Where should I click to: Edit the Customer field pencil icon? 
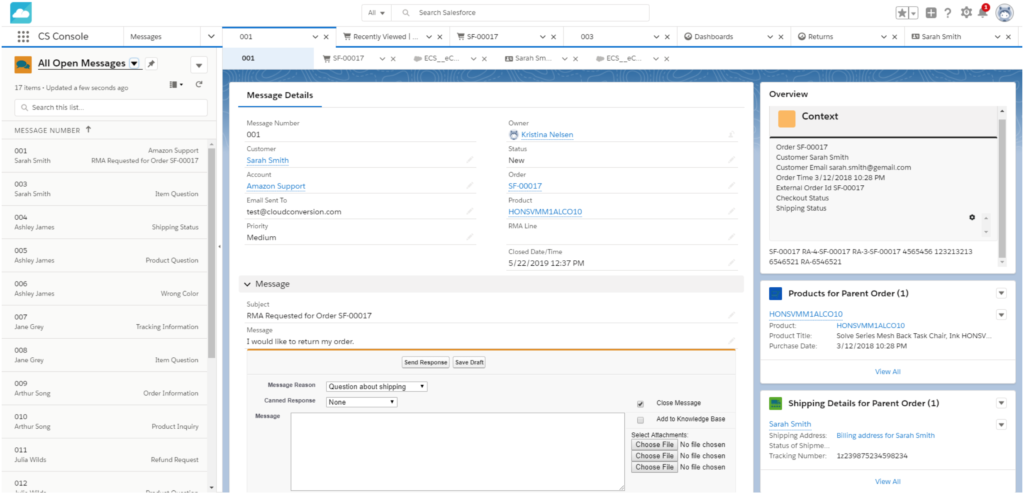[x=470, y=160]
